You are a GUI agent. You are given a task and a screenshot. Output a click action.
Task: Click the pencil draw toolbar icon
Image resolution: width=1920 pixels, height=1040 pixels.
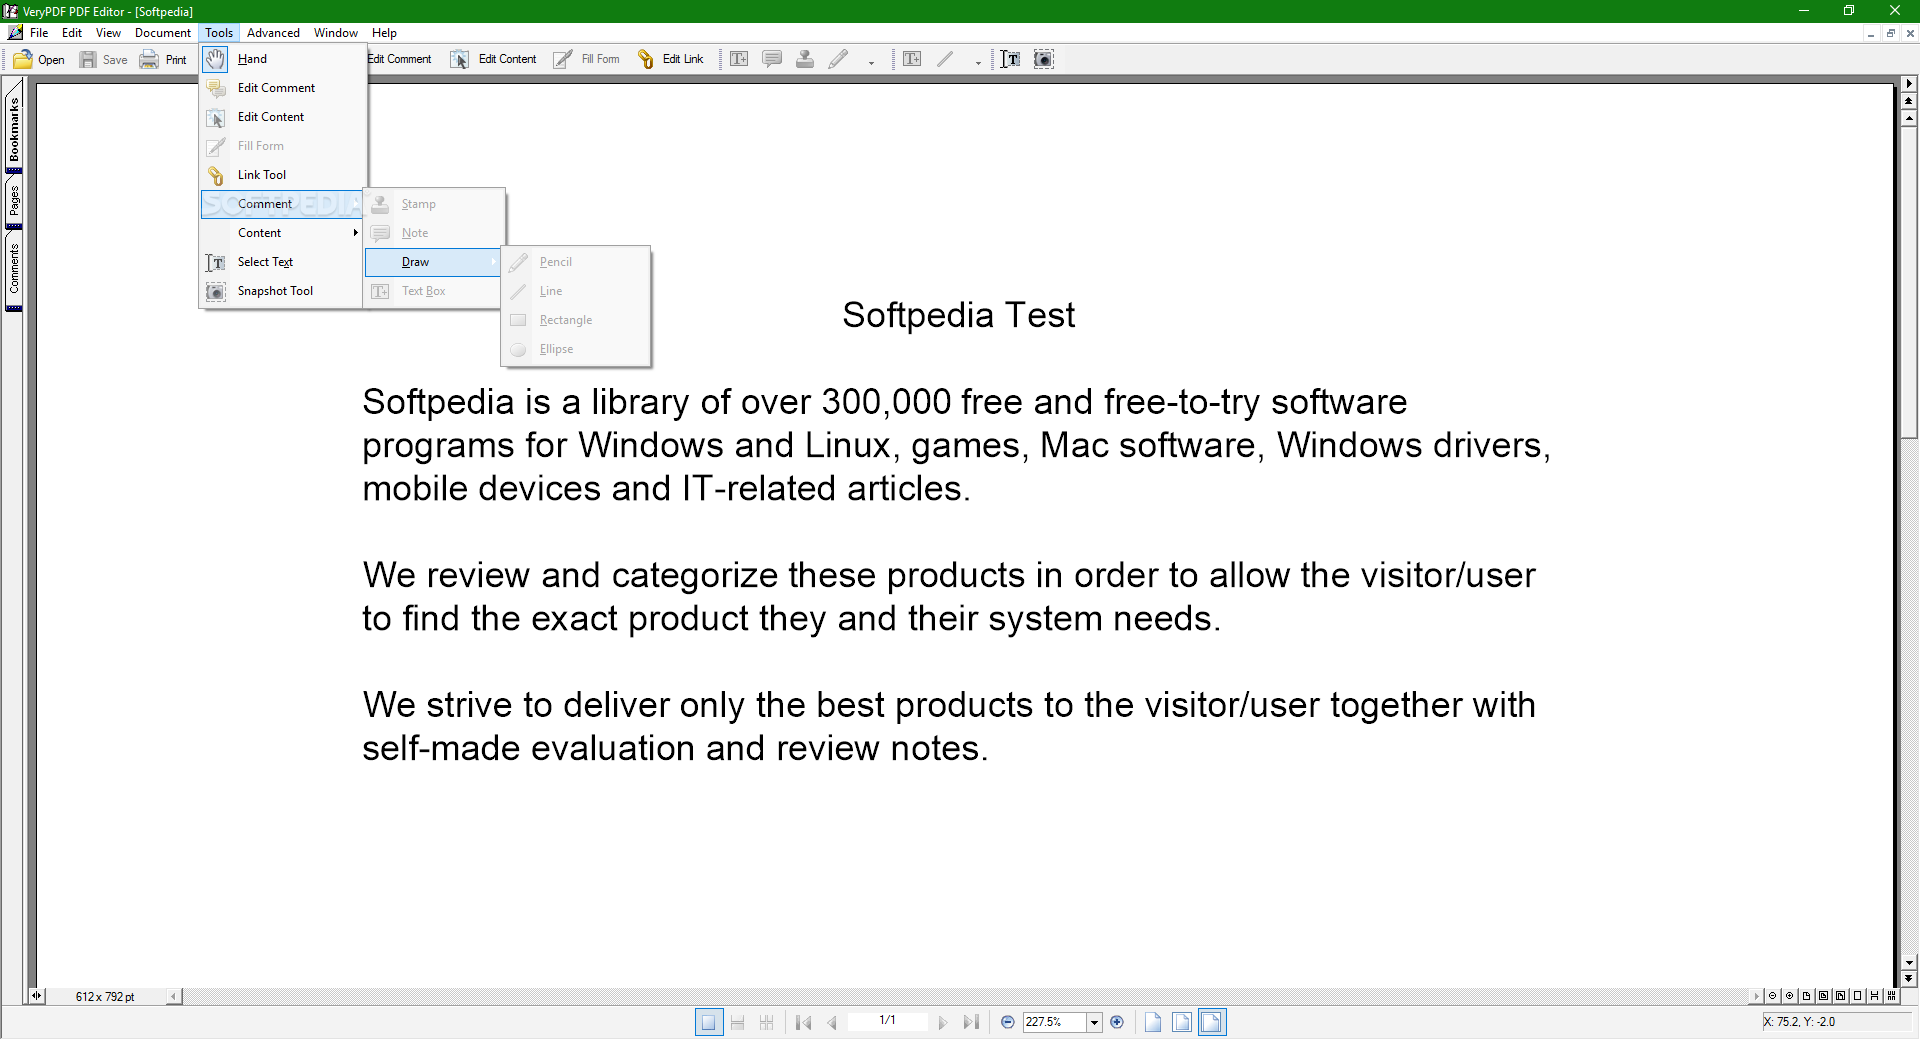838,60
